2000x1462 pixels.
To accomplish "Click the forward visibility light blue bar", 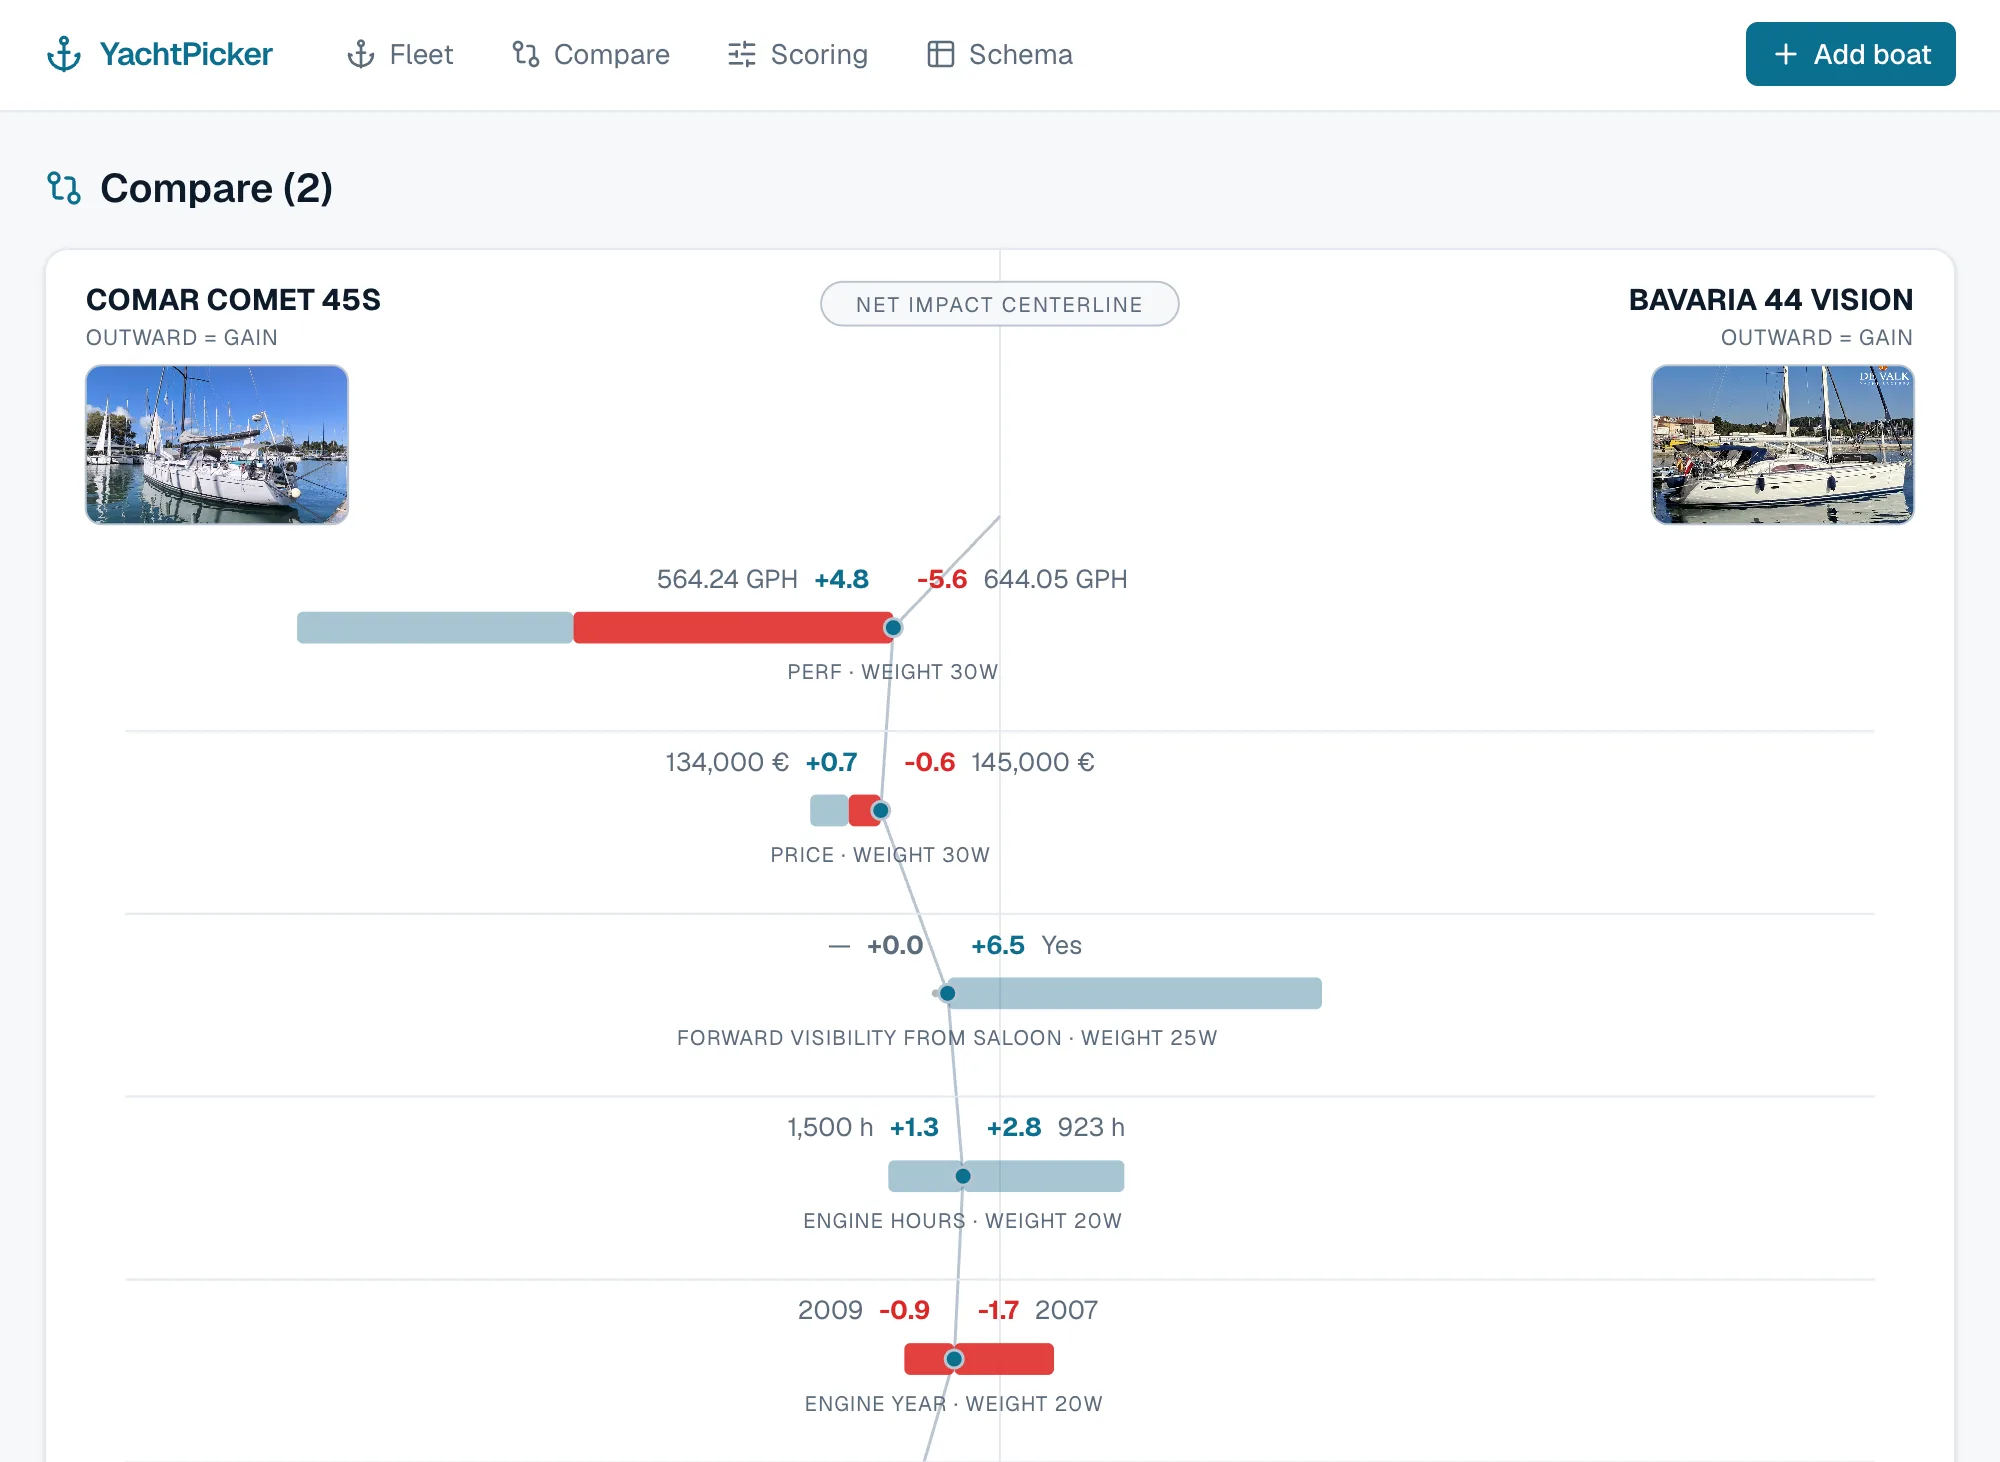I will point(1135,993).
